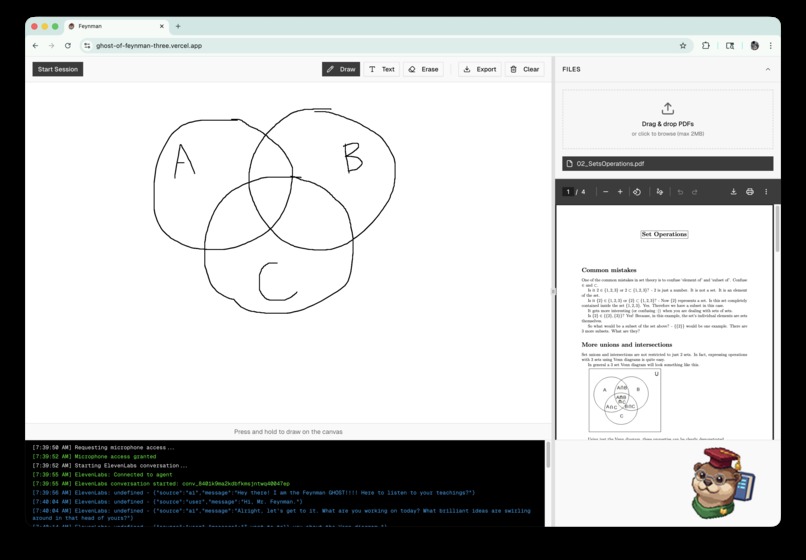Select the Text tool
The image size is (806, 560).
pos(381,69)
